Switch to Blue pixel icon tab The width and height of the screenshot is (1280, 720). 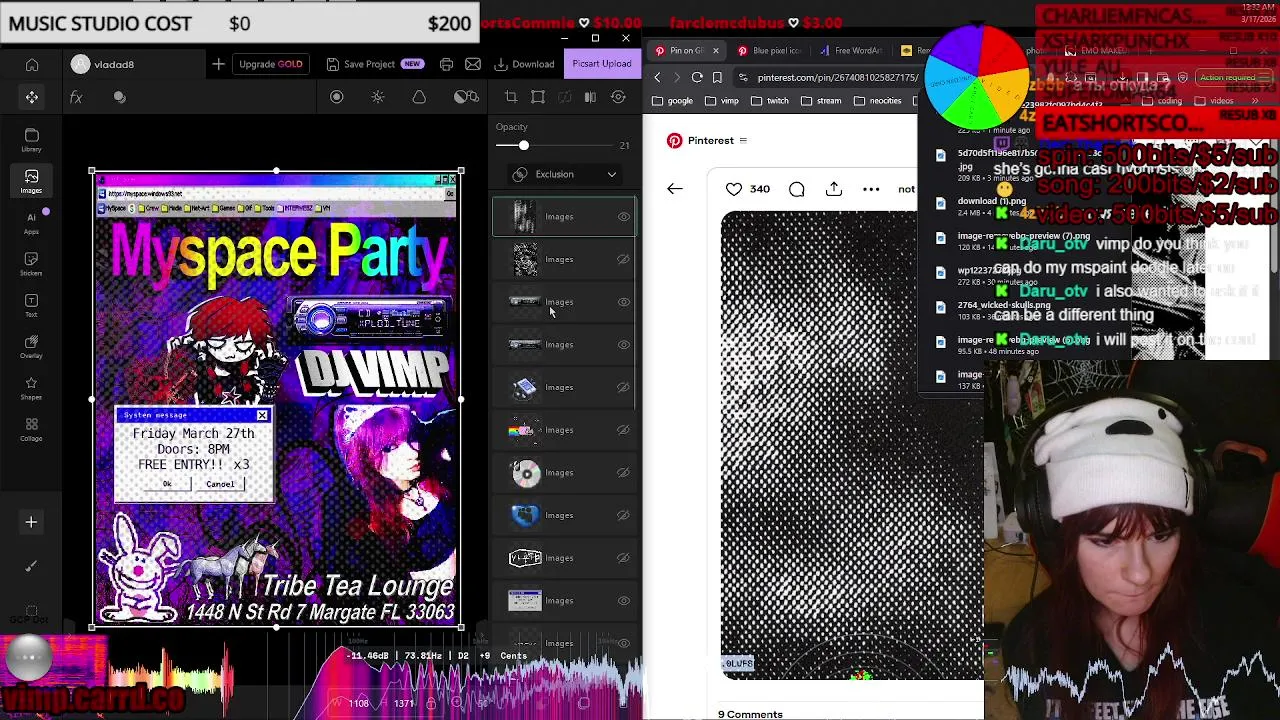(x=770, y=50)
